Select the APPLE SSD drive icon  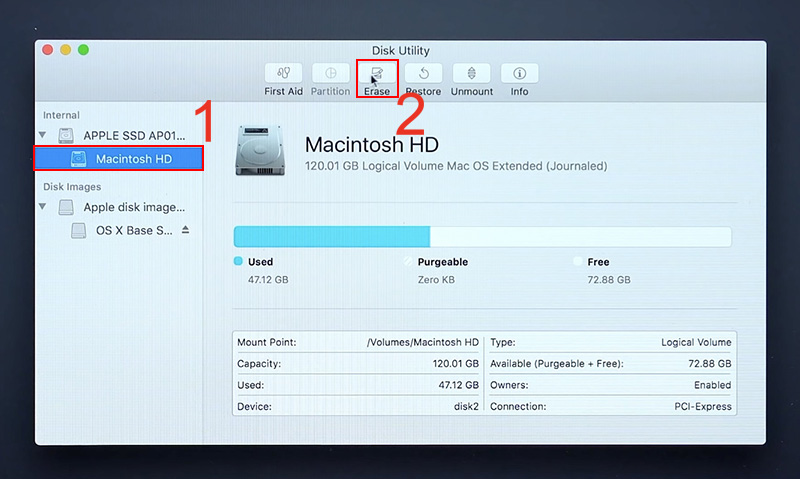click(66, 136)
